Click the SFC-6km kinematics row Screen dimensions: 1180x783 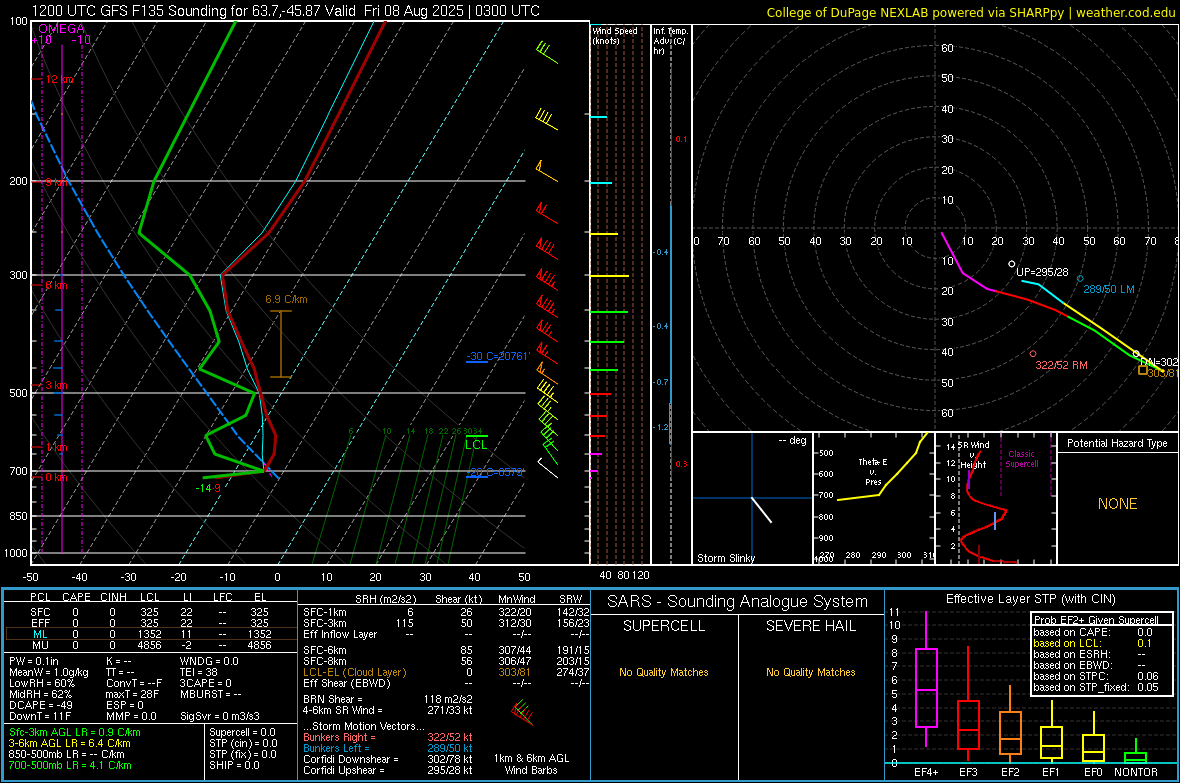[x=446, y=650]
